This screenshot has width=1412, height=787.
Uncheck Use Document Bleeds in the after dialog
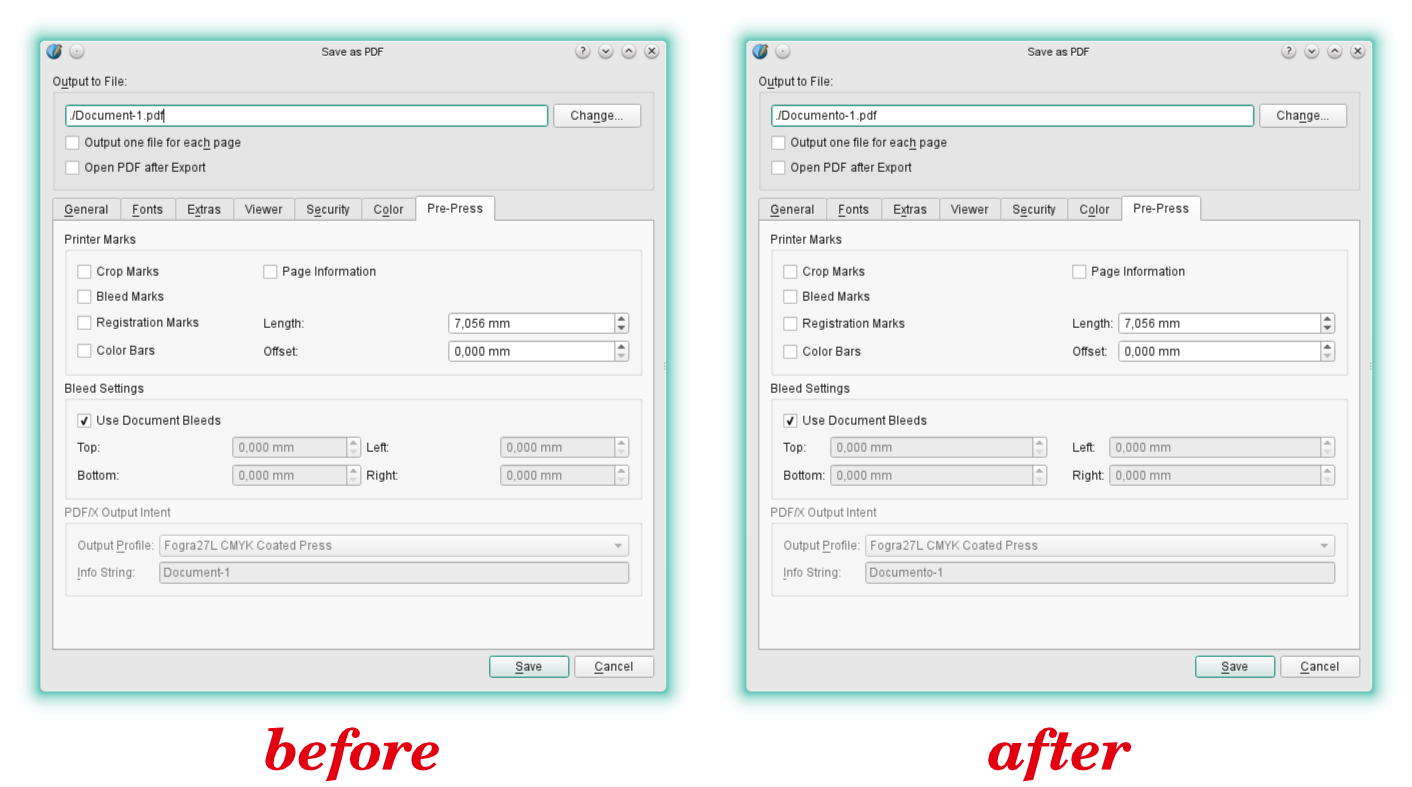791,421
